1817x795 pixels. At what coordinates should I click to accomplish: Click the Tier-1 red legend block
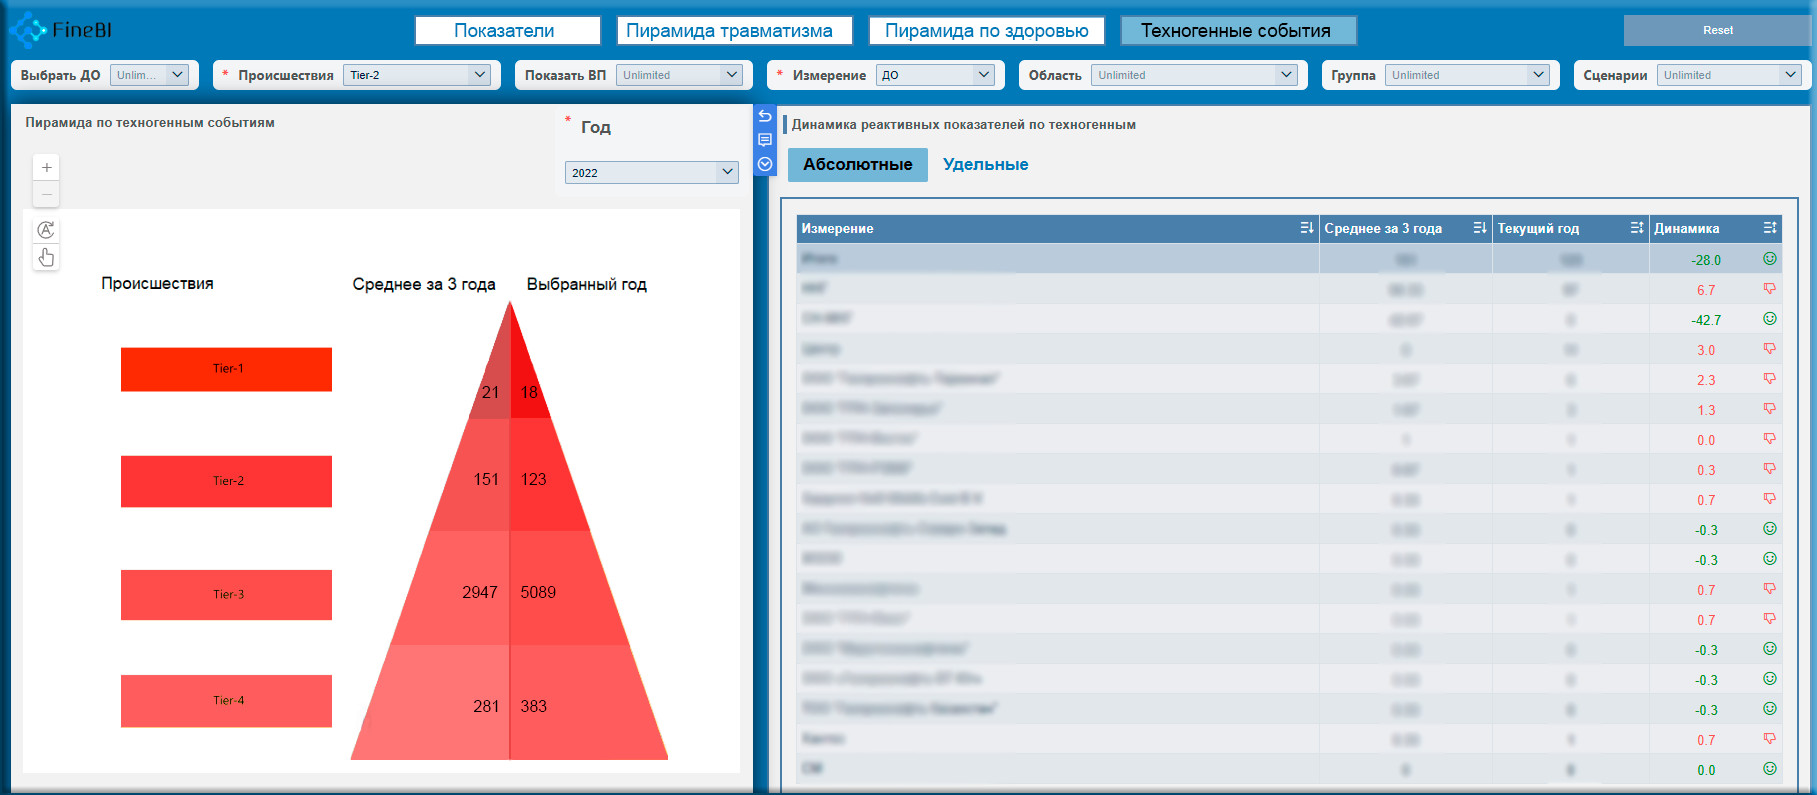226,369
